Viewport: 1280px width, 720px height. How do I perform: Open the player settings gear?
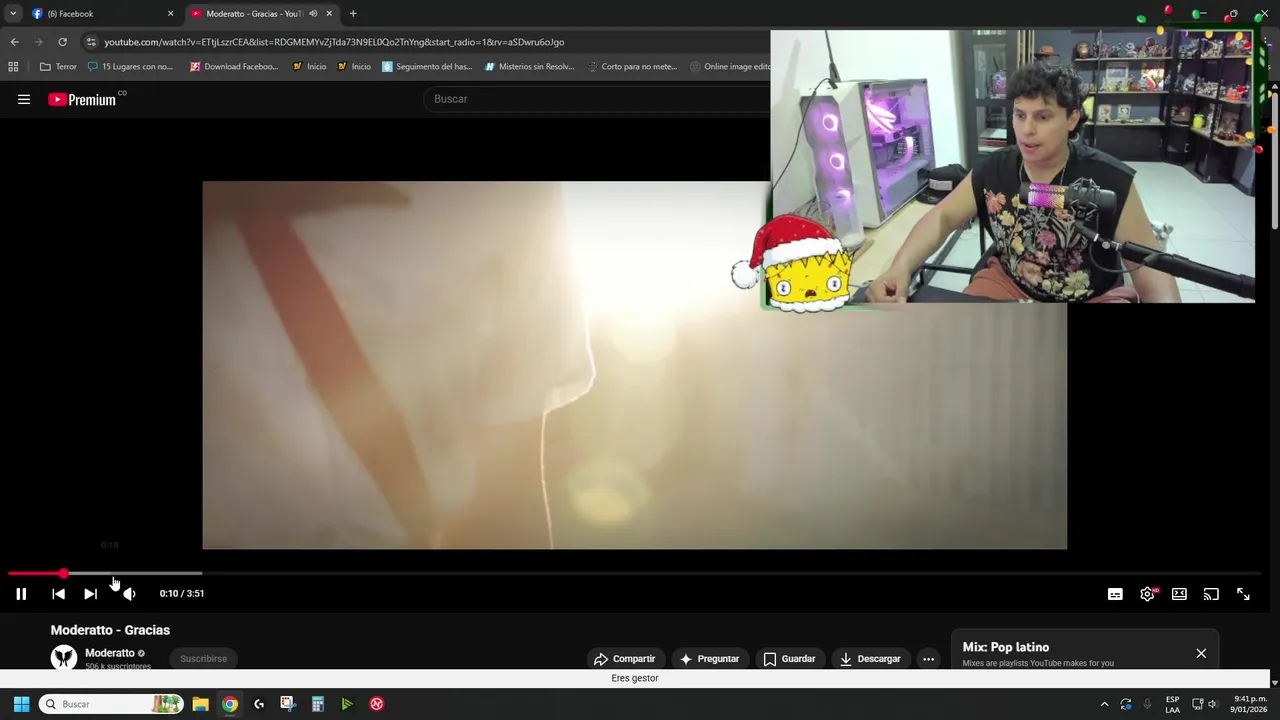click(x=1147, y=594)
